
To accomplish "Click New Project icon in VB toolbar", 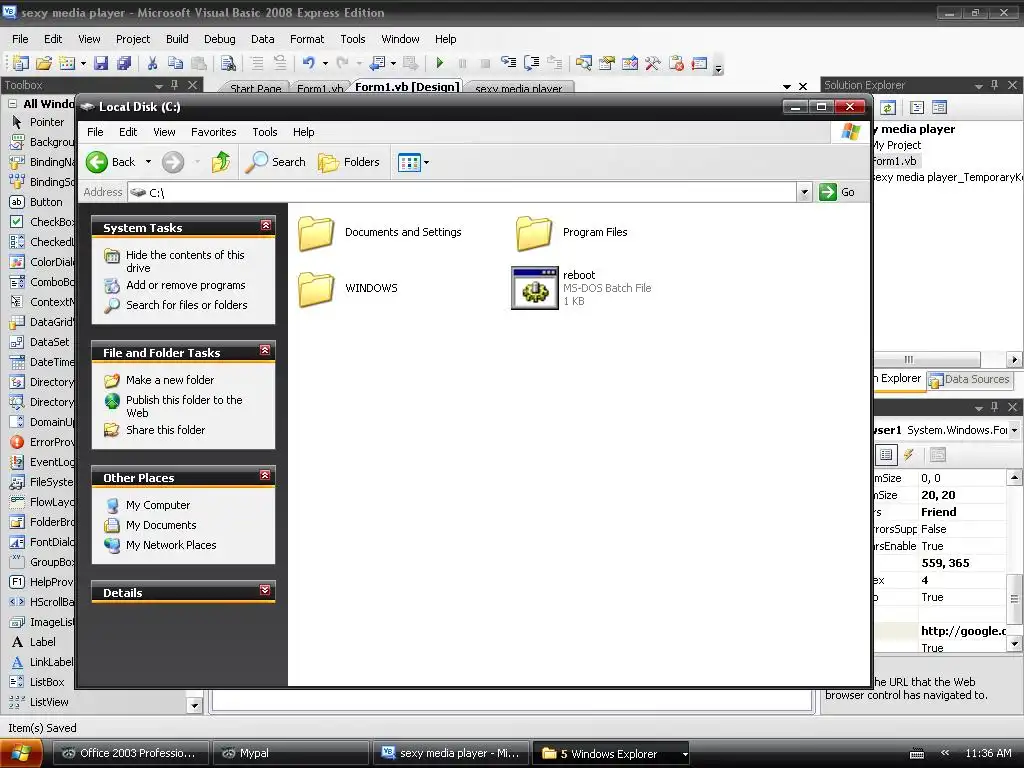I will click(x=20, y=63).
